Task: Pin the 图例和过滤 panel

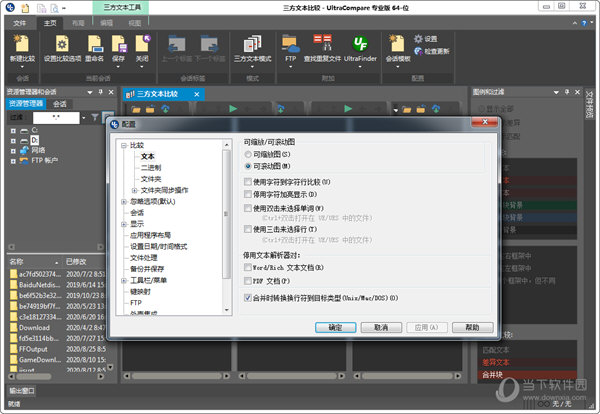Action: [567, 92]
